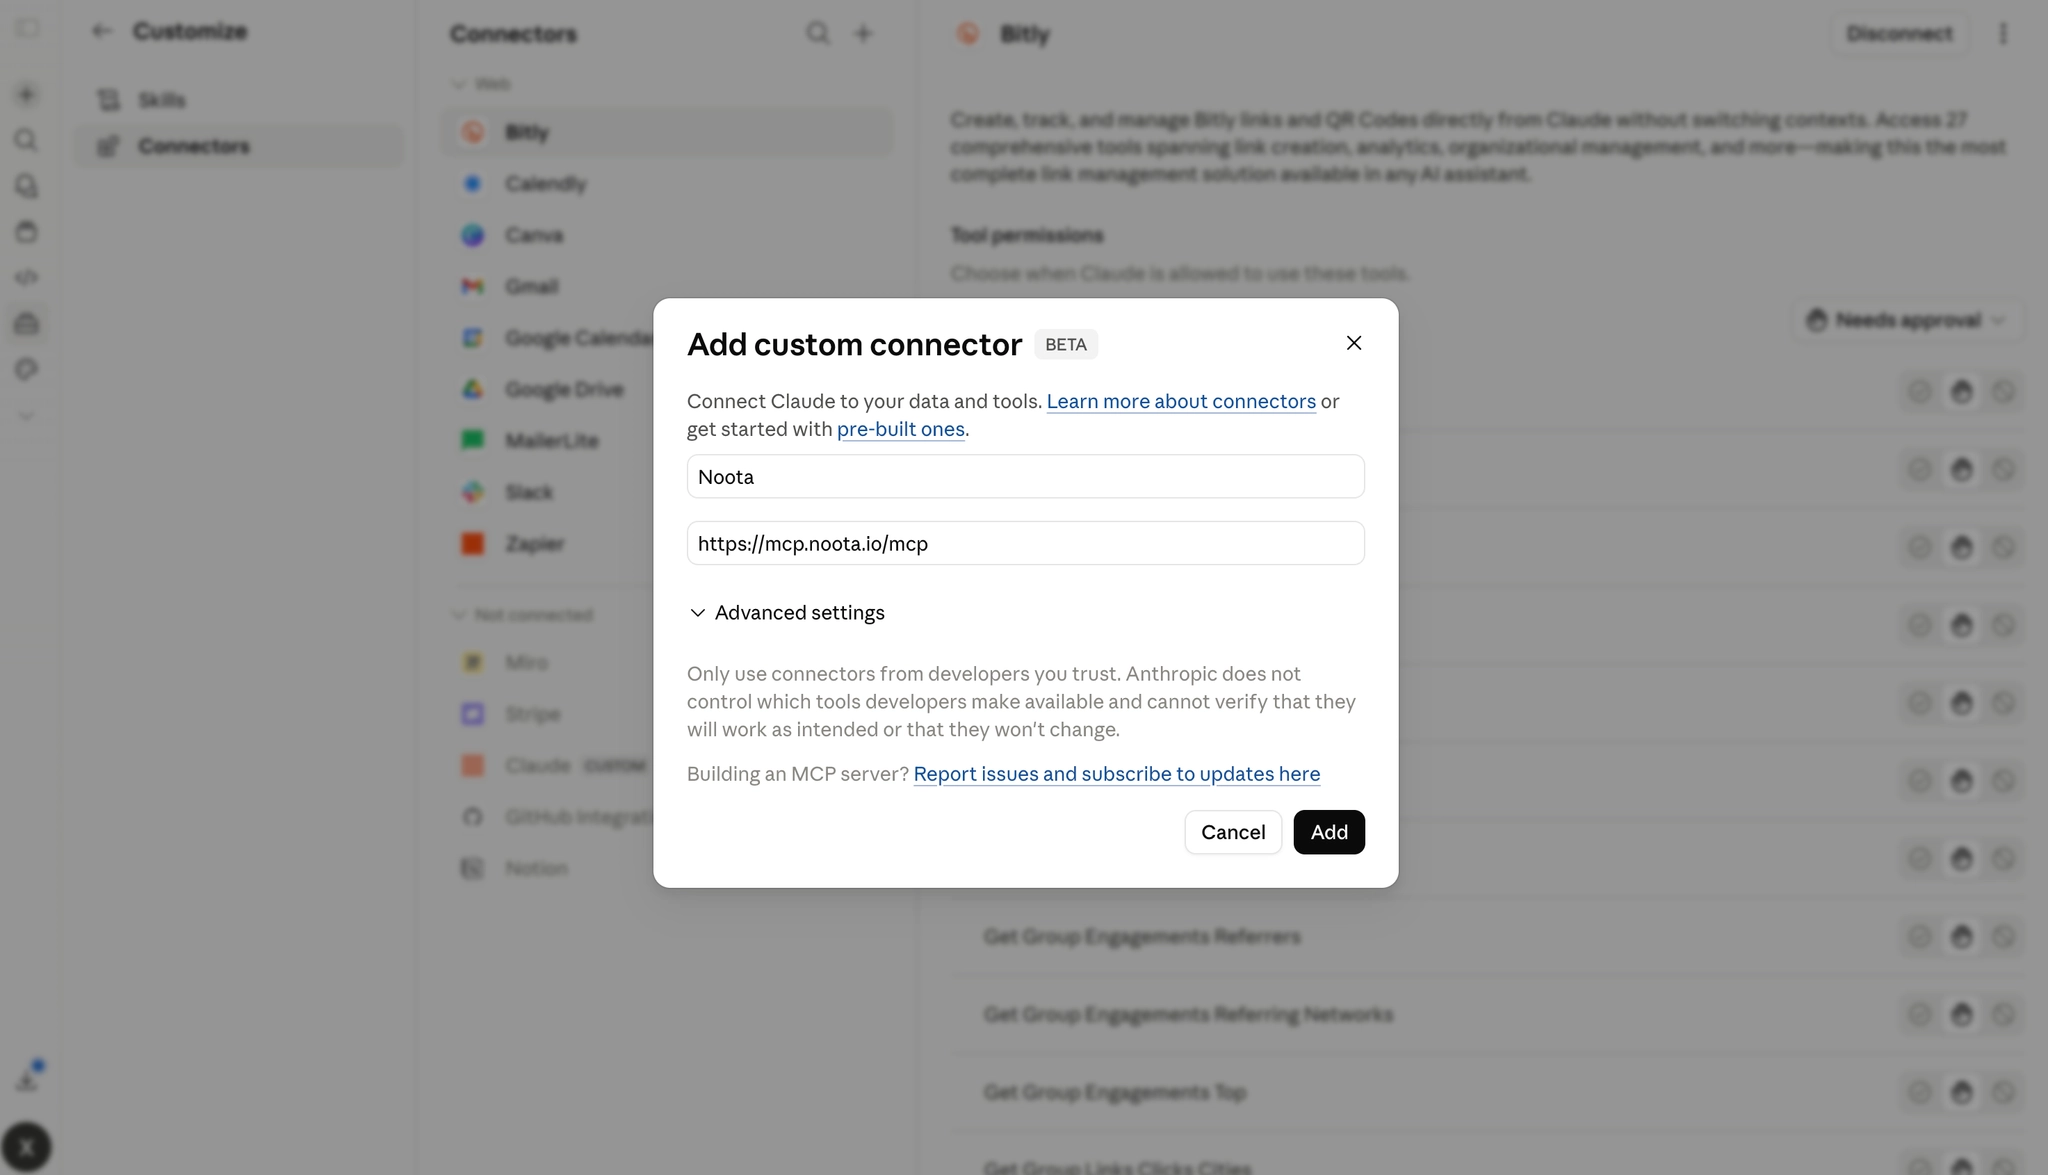Open the Gmail connector
This screenshot has height=1175, width=2048.
click(x=667, y=287)
